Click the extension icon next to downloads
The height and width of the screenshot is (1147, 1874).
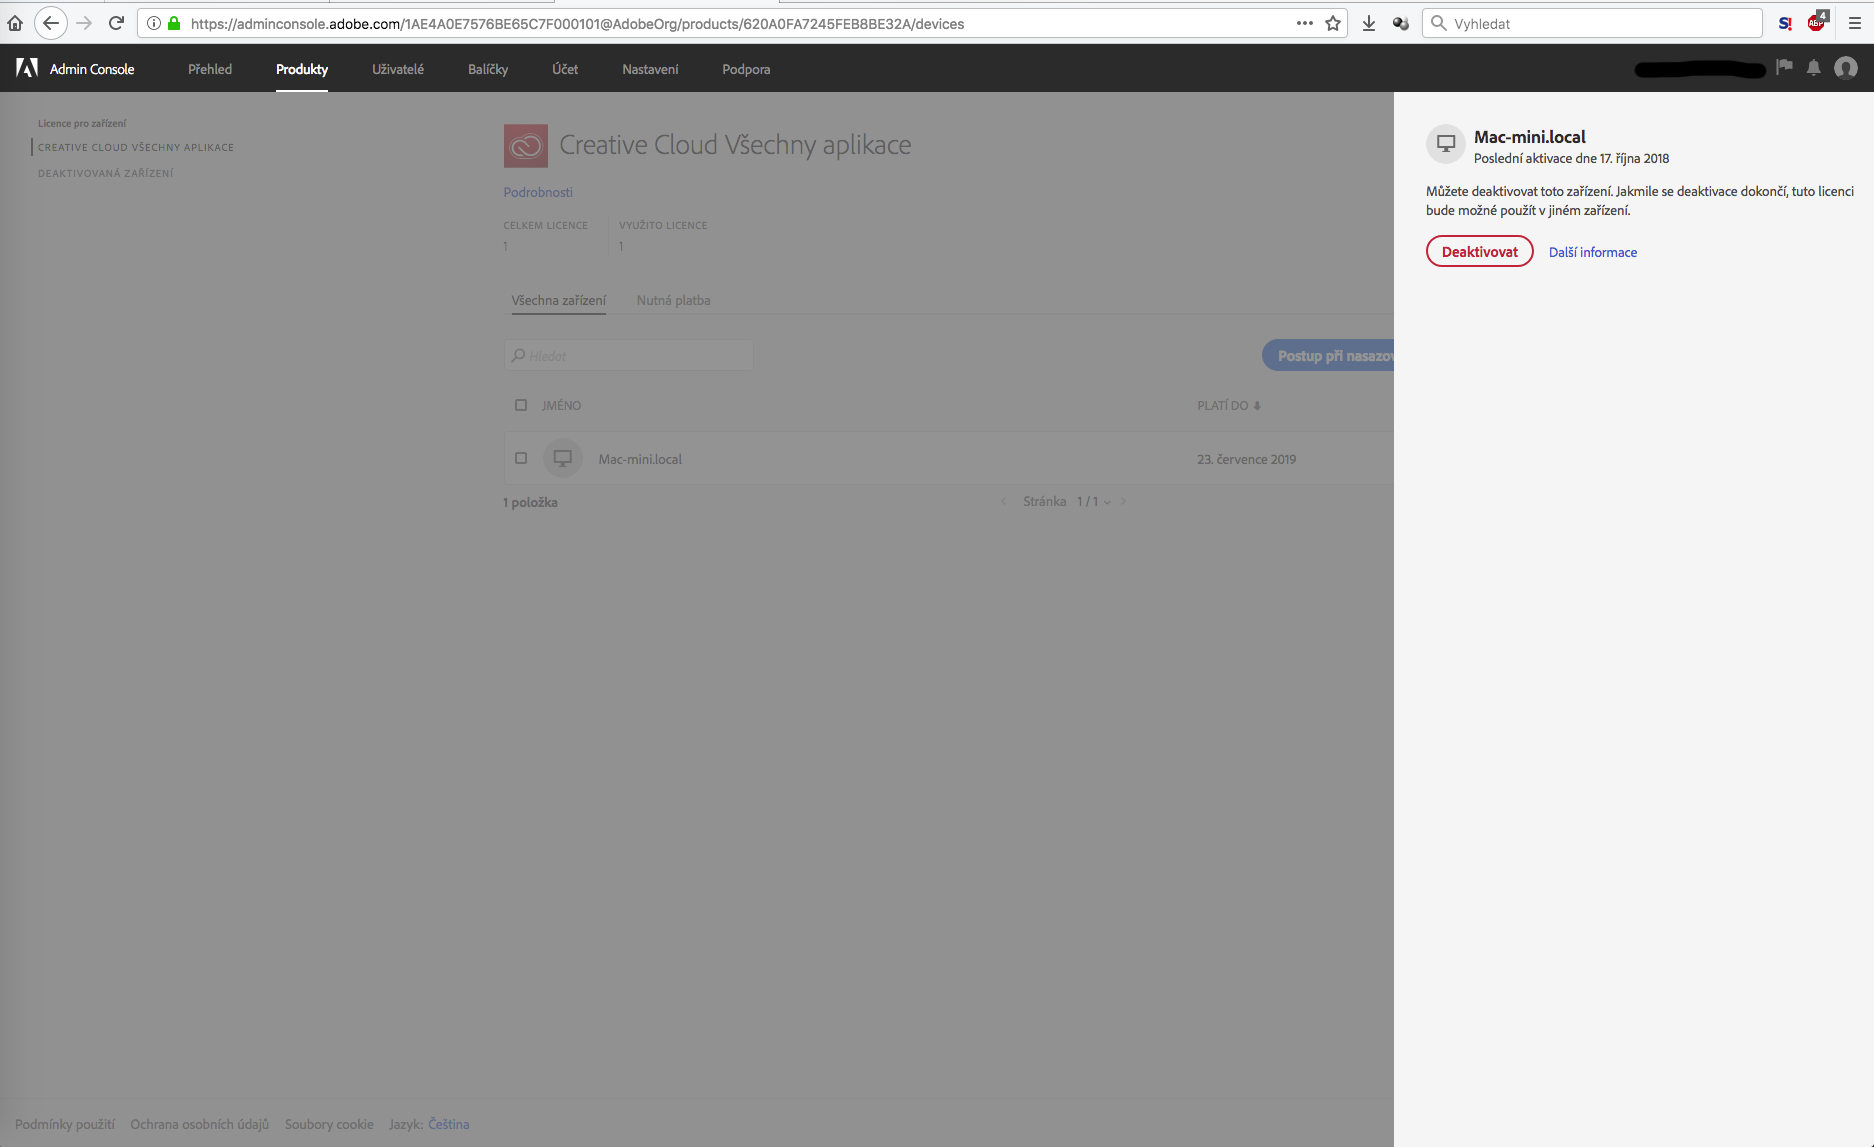1401,23
